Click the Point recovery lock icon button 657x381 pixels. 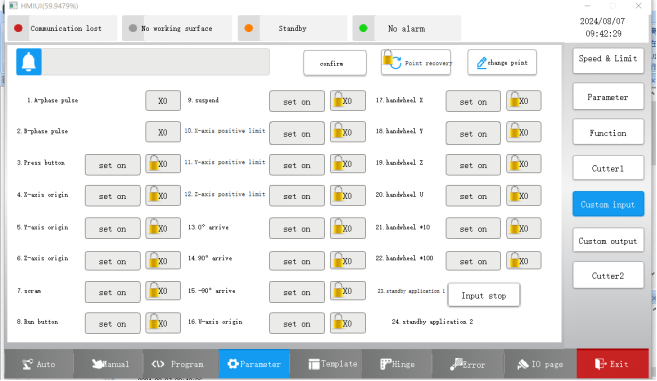point(416,62)
